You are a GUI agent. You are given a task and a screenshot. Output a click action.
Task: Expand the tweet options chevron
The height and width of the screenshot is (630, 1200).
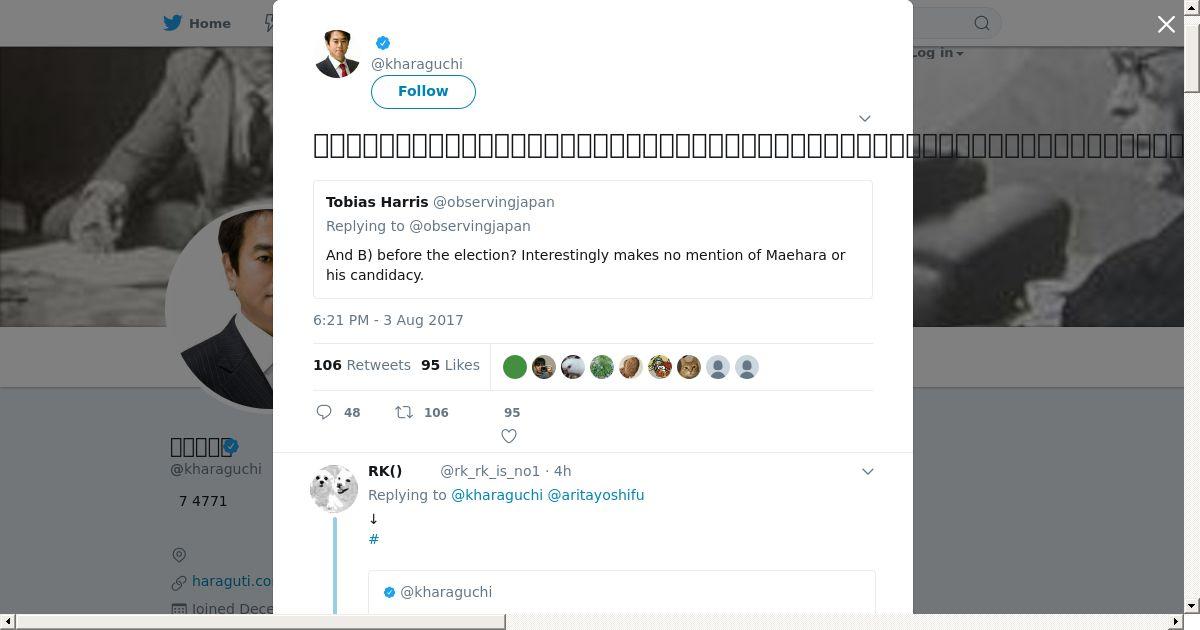pos(865,118)
